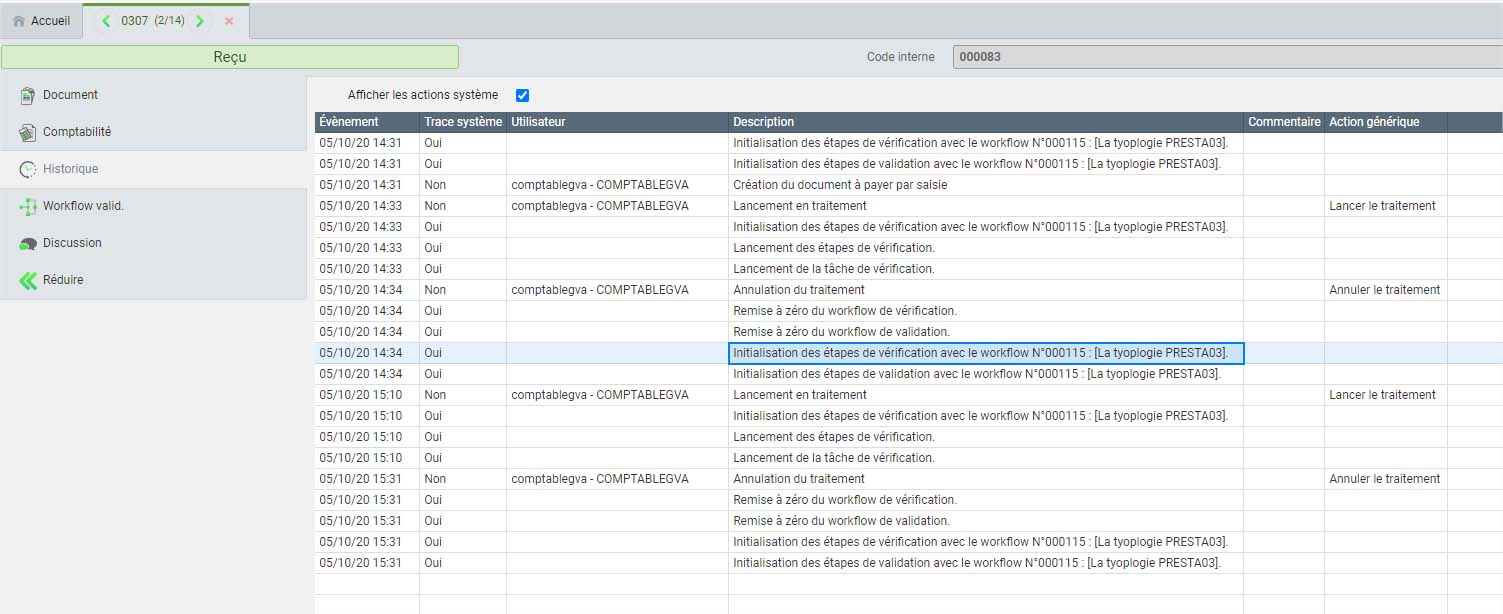Click 15:31 'Initialisation des étapes de vérification' description
Viewport: 1503px width, 614px height.
click(x=980, y=542)
